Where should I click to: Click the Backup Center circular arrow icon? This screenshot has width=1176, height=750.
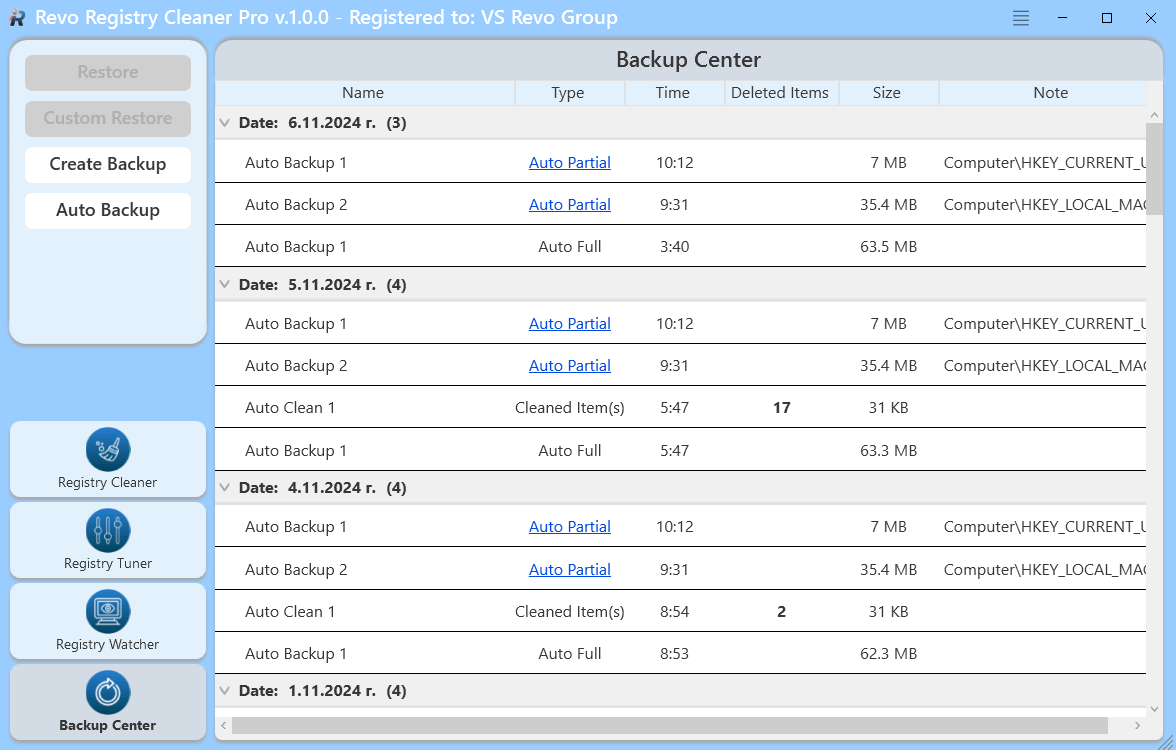pos(108,693)
